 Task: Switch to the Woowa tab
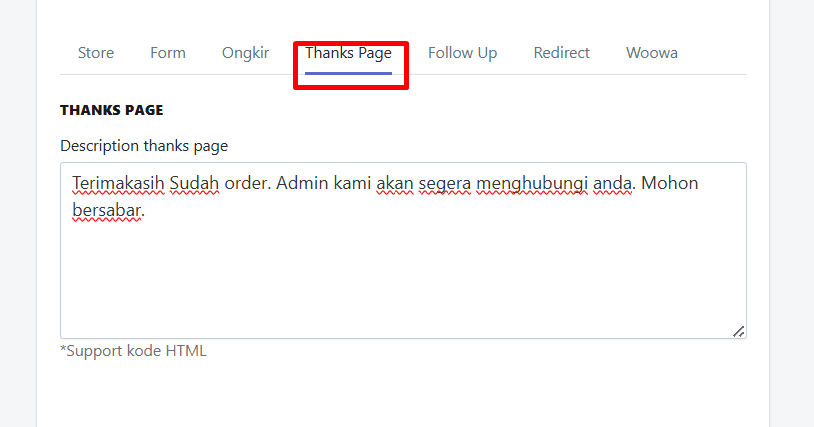pyautogui.click(x=652, y=53)
